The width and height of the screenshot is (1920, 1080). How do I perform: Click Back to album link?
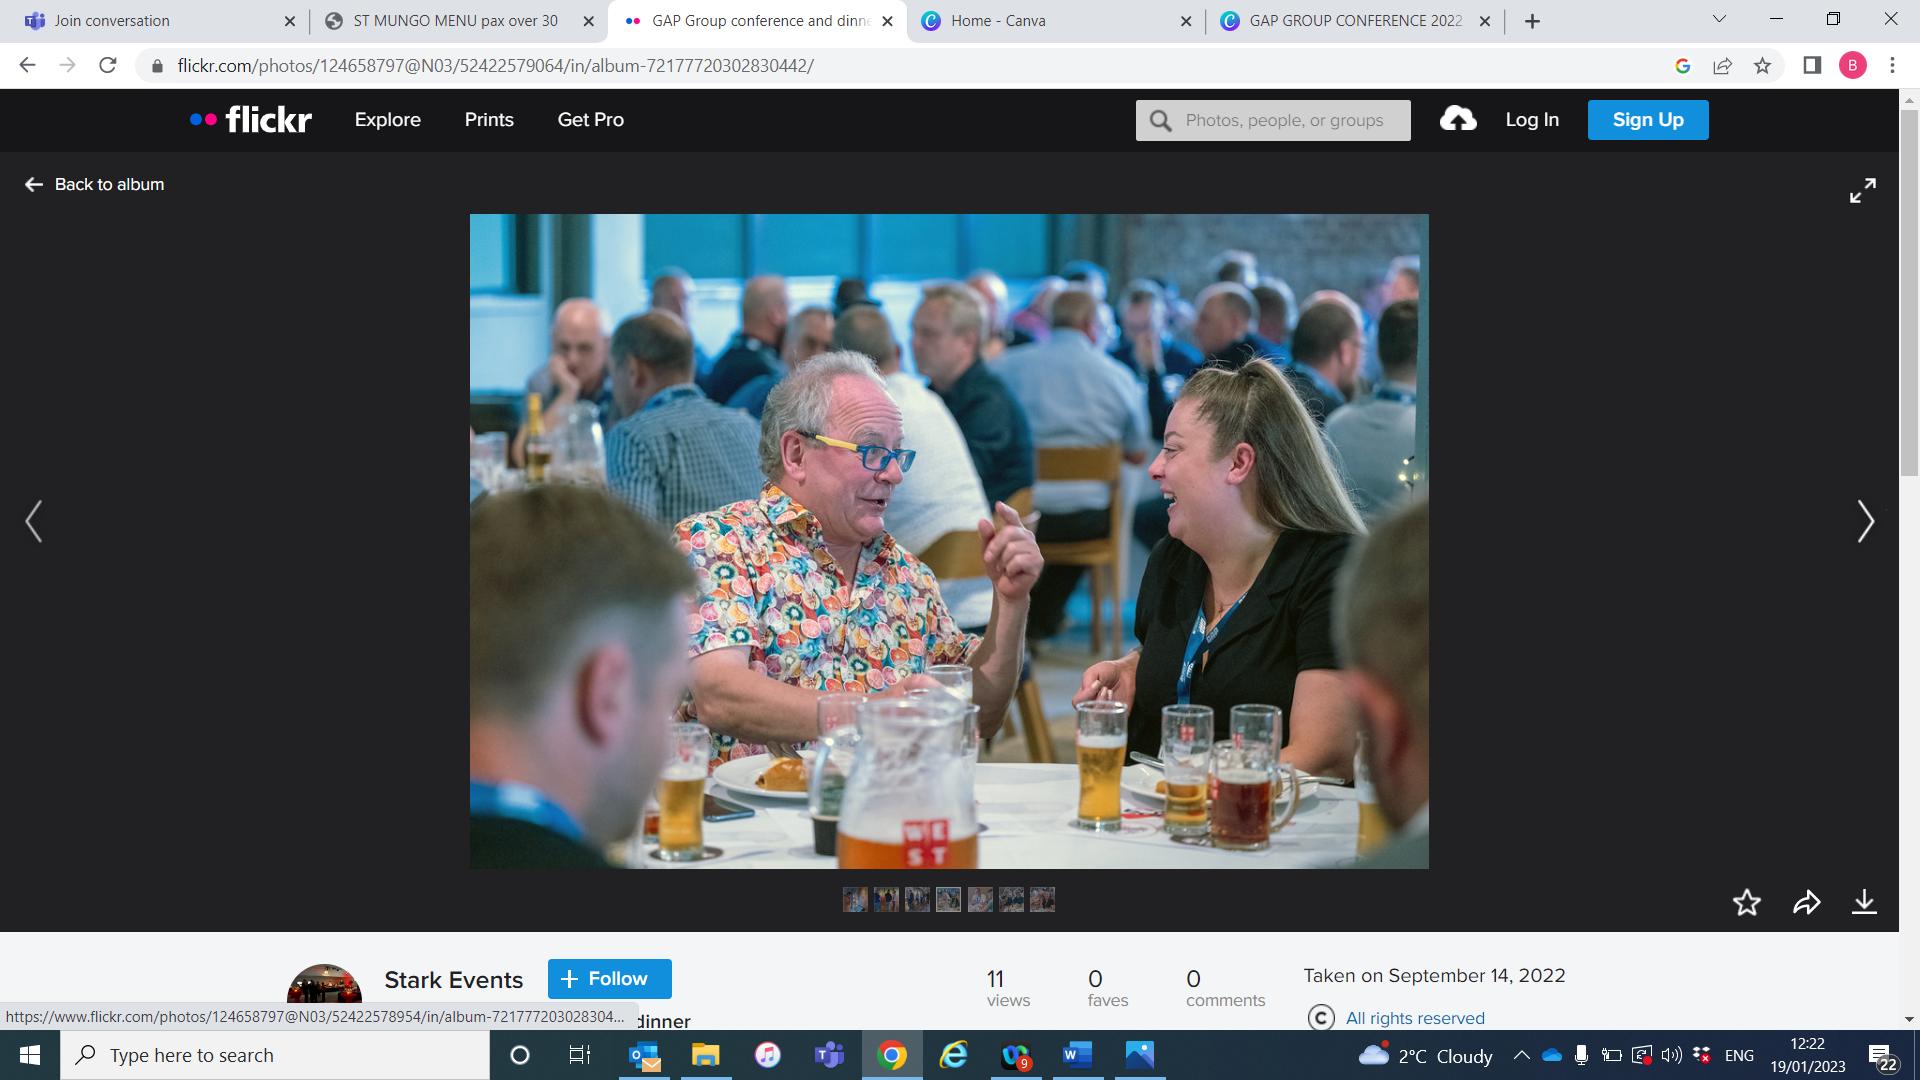tap(95, 184)
